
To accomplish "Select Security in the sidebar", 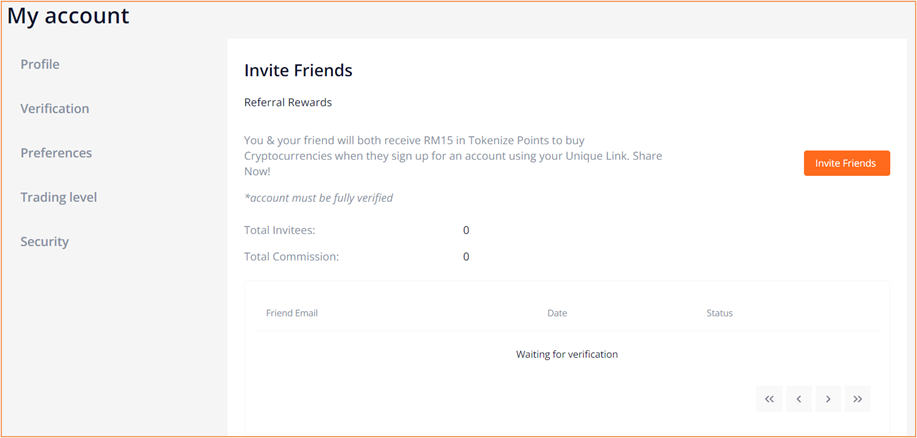I will 44,242.
